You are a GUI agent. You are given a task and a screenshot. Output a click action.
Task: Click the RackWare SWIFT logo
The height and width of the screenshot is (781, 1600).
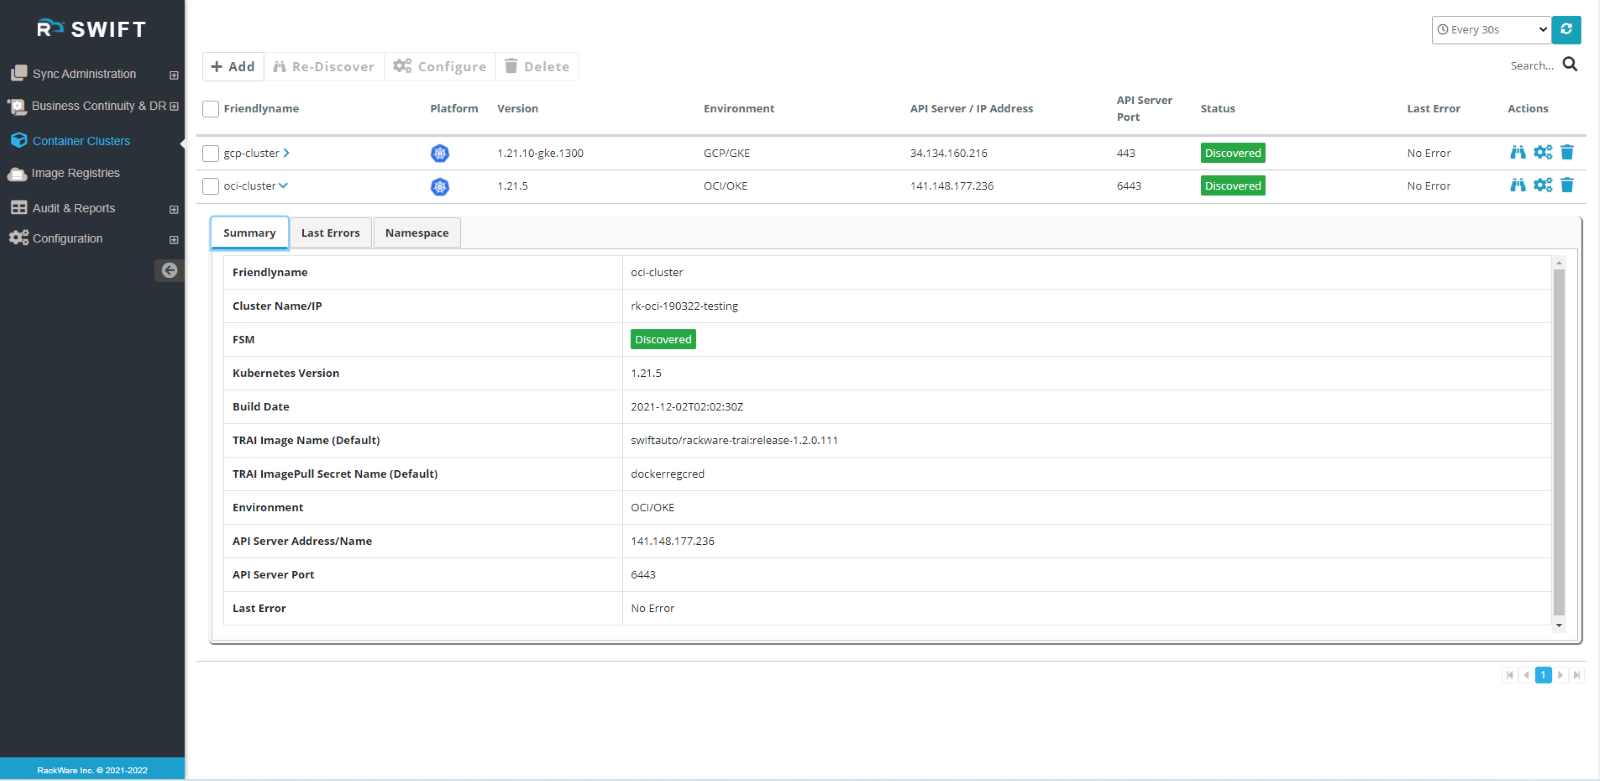pyautogui.click(x=91, y=29)
